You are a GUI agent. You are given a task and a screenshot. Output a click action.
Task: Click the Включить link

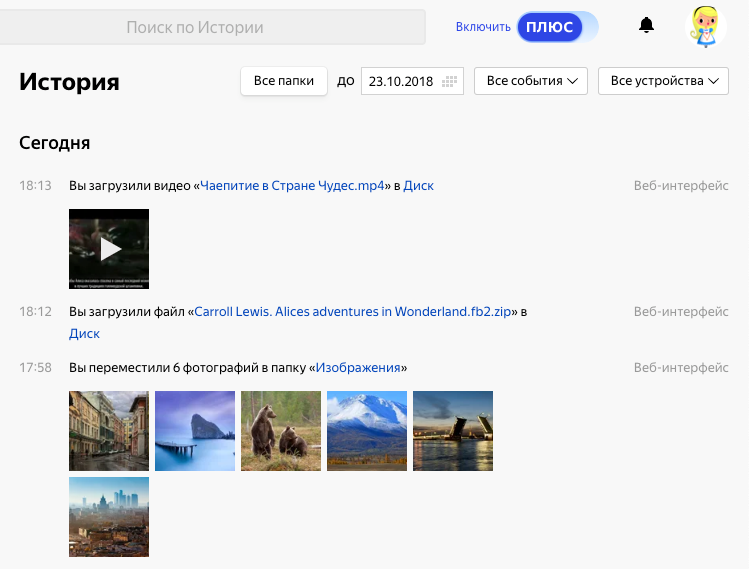483,27
